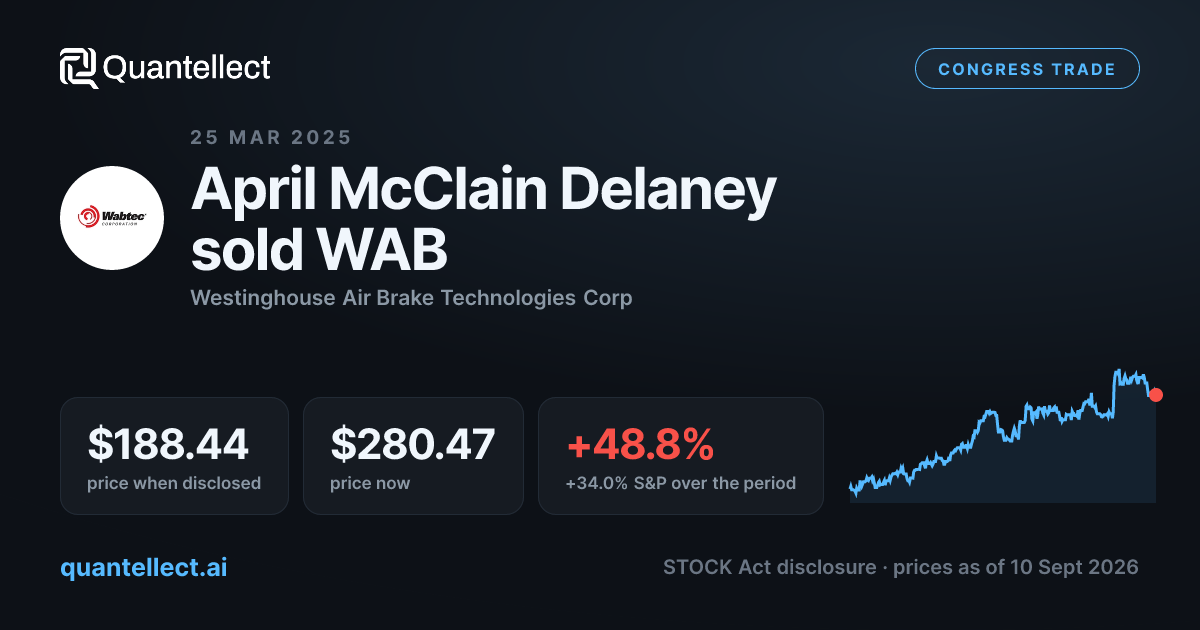
Task: Click the chart peak near the right
Action: [x=1117, y=371]
